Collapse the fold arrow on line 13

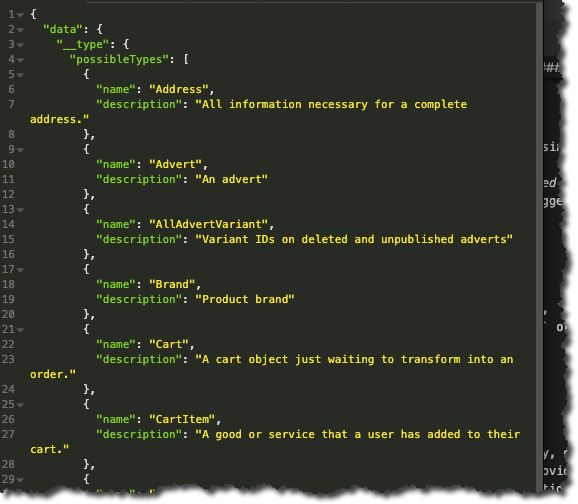pyautogui.click(x=20, y=210)
